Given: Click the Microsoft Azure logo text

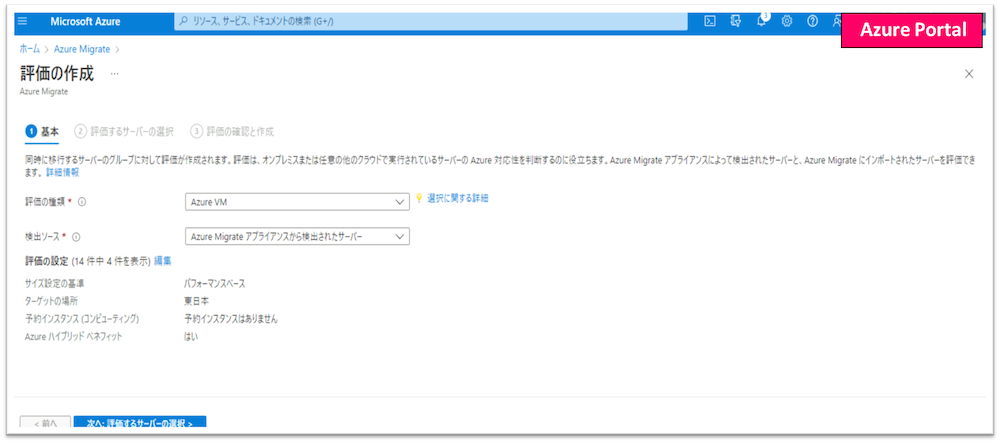Looking at the screenshot, I should coord(85,21).
